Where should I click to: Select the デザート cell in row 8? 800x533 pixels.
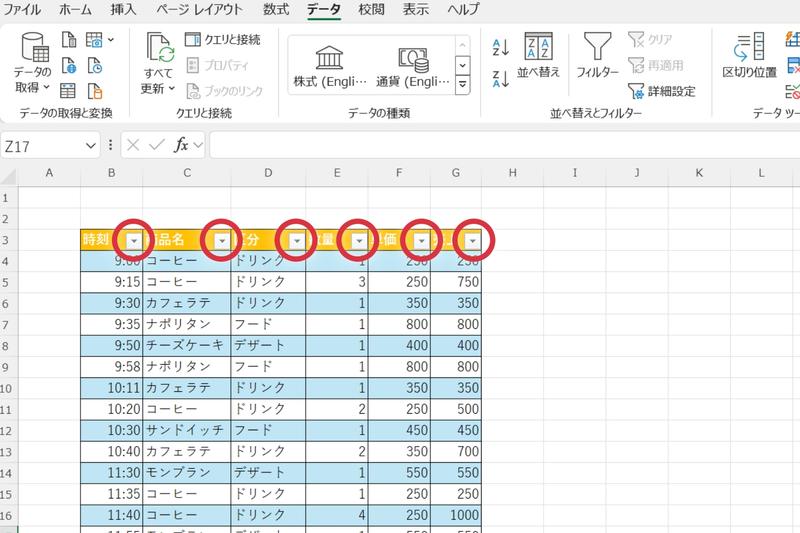[268, 345]
